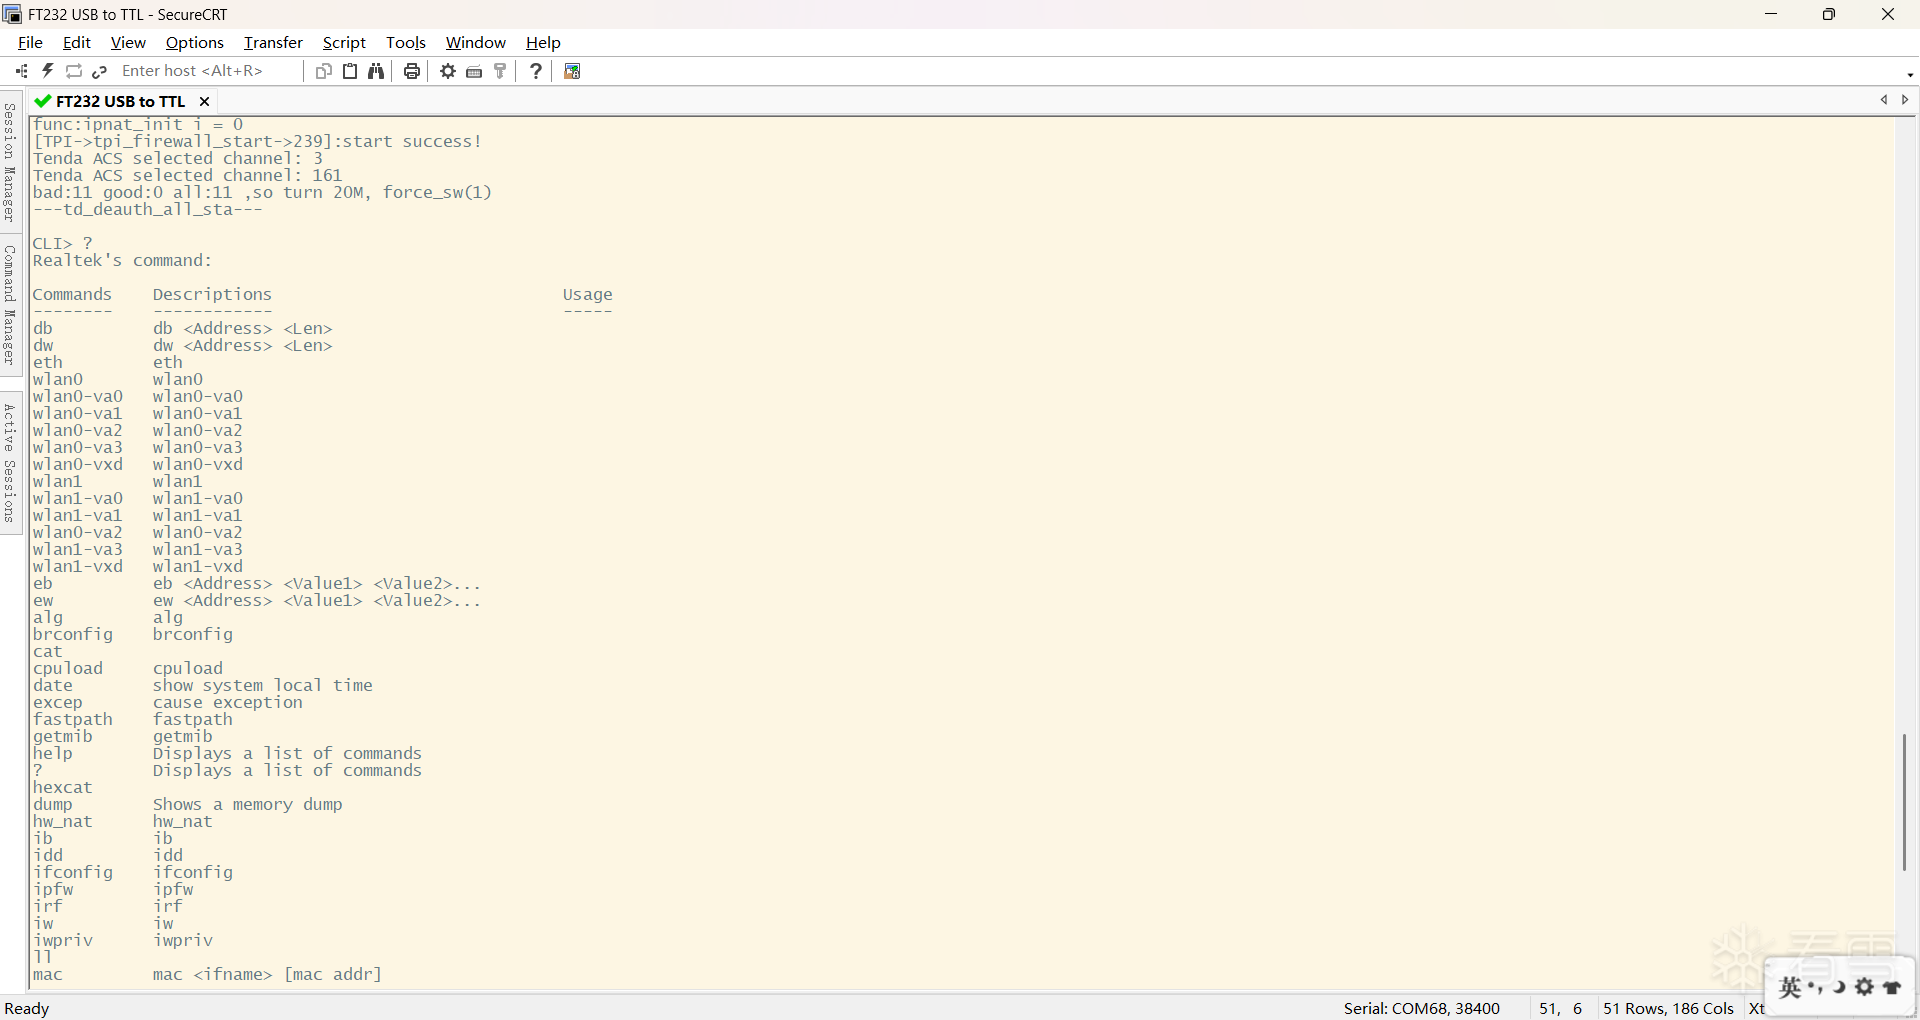Image resolution: width=1920 pixels, height=1020 pixels.
Task: Click the Reconnect session icon
Action: tap(74, 71)
